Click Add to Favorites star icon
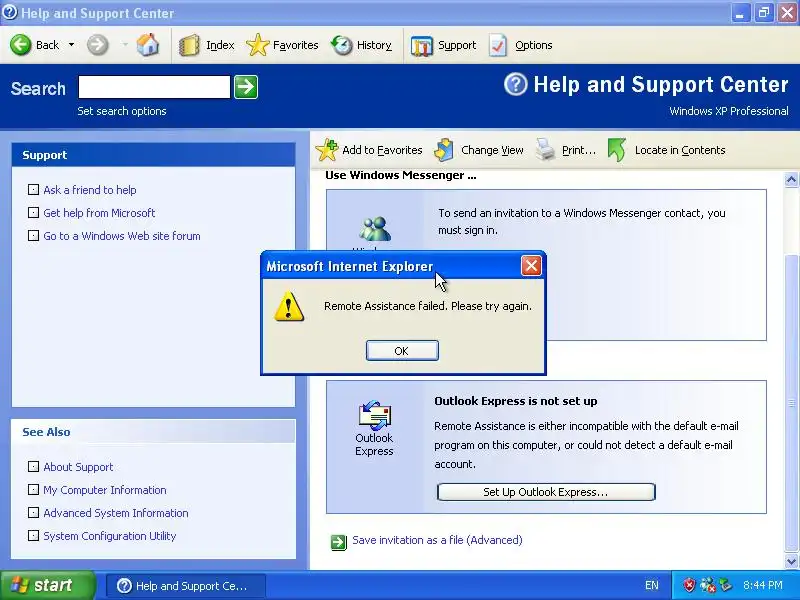Image resolution: width=800 pixels, height=600 pixels. (327, 149)
